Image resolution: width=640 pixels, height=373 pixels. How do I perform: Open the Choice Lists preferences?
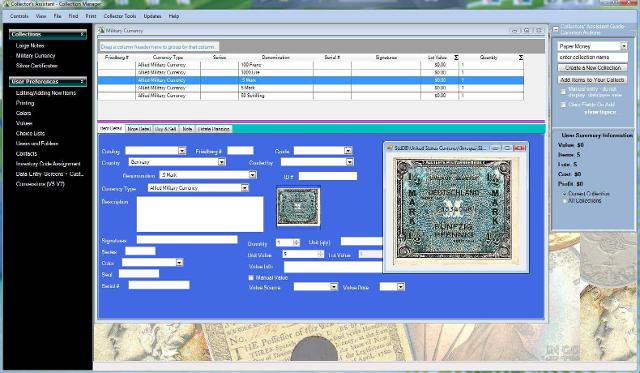coord(30,133)
